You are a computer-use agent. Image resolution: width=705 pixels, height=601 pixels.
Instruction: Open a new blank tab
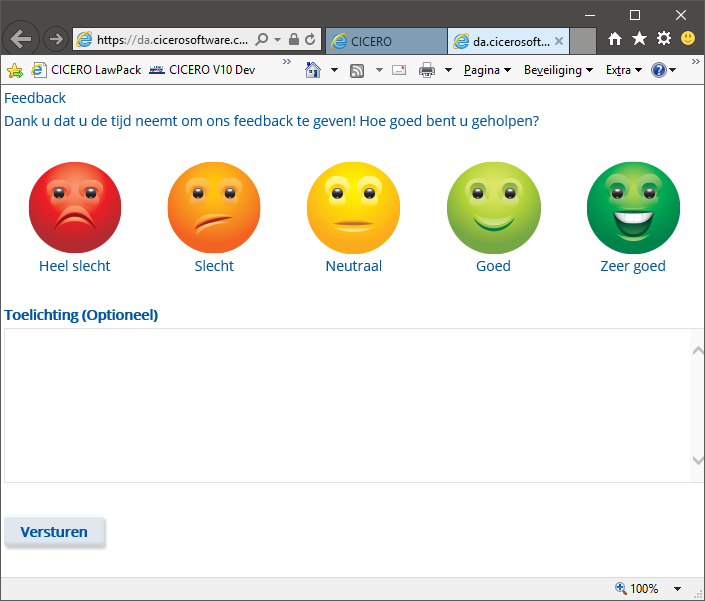[x=583, y=41]
